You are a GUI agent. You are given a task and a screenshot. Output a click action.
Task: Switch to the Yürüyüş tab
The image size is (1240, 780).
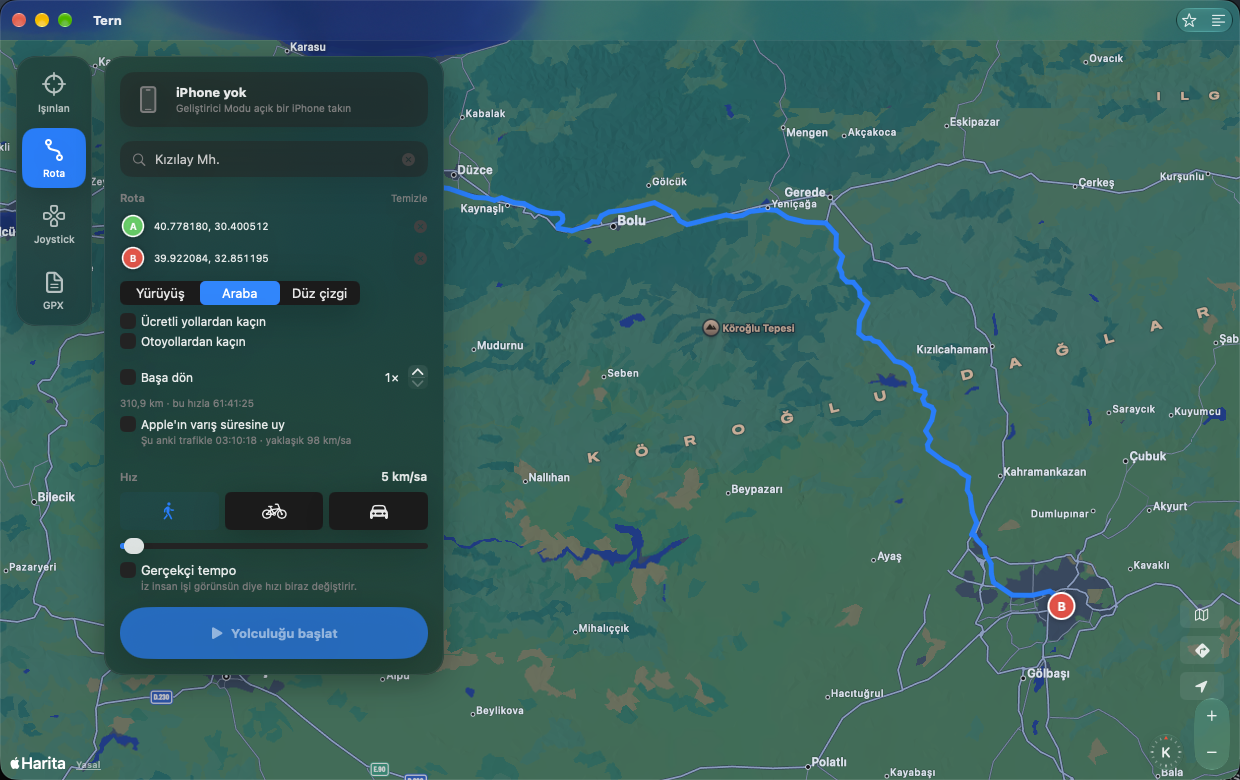(x=160, y=293)
